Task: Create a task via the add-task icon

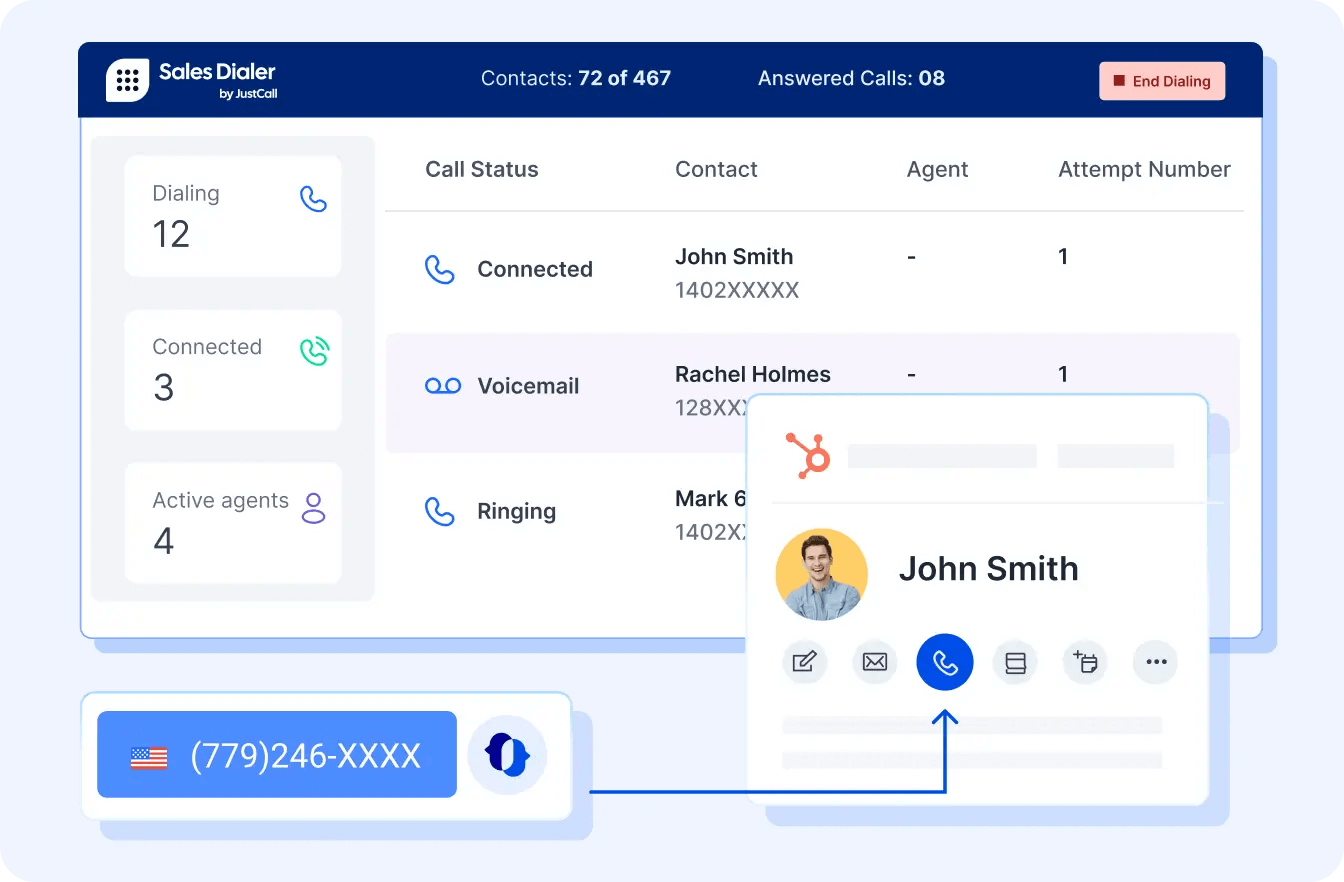Action: (x=1085, y=662)
